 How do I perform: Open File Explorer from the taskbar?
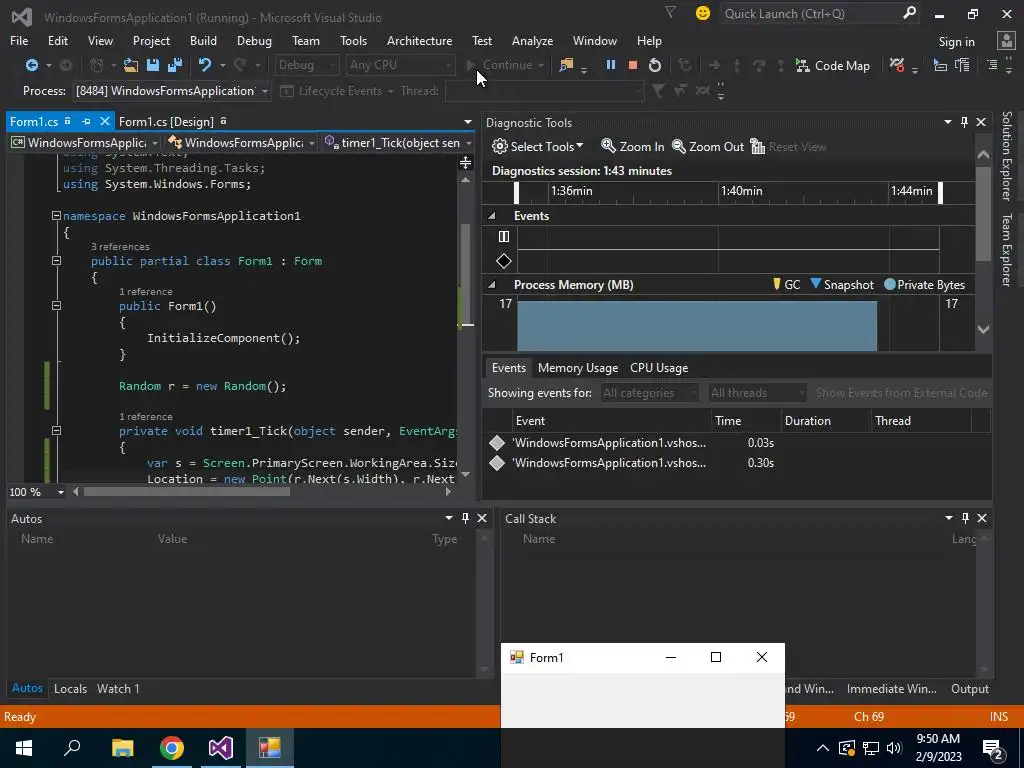pyautogui.click(x=122, y=748)
